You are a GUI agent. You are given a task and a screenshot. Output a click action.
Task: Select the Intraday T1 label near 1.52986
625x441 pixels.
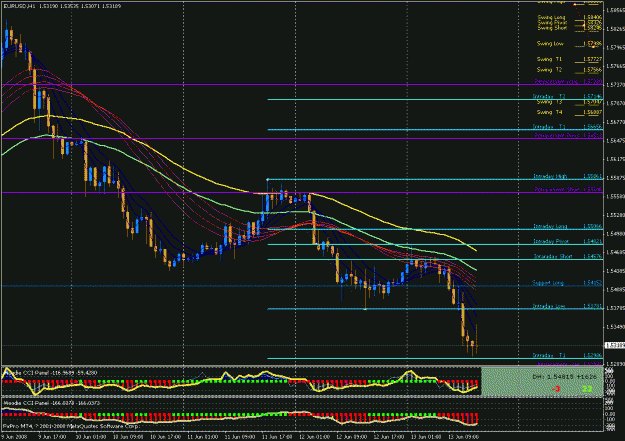549,355
